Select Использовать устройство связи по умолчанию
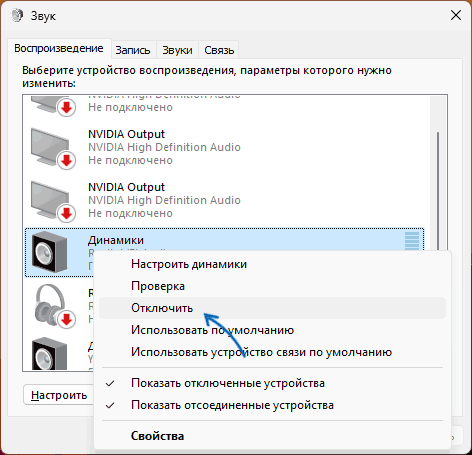 (272, 352)
